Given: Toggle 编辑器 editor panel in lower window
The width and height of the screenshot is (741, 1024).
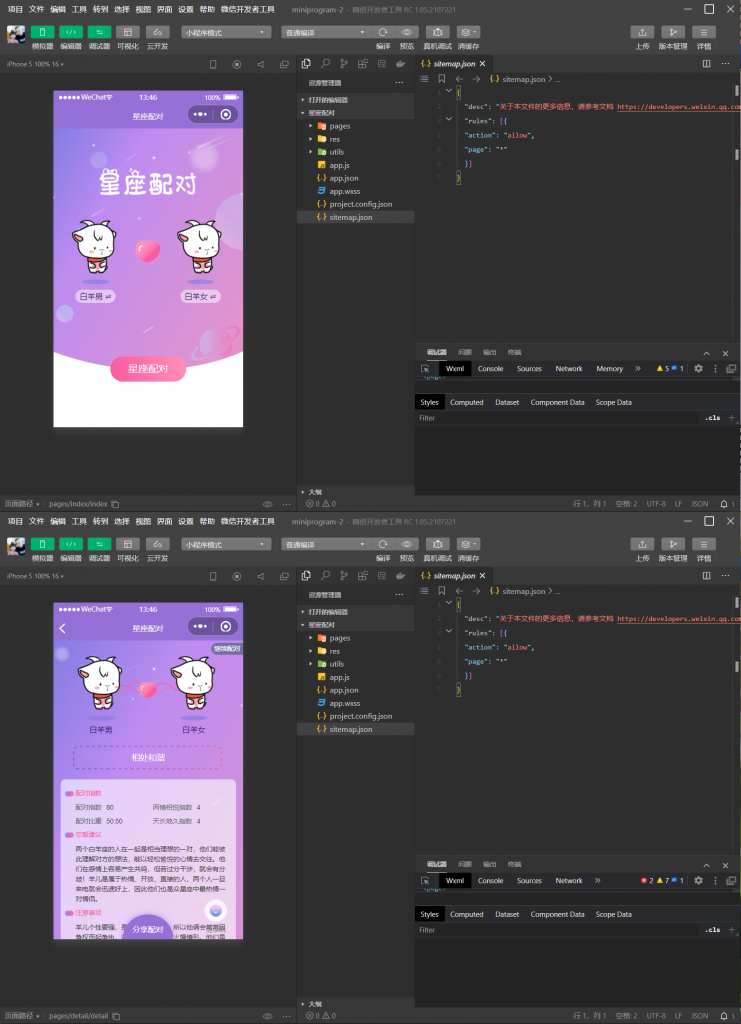Looking at the screenshot, I should [71, 544].
